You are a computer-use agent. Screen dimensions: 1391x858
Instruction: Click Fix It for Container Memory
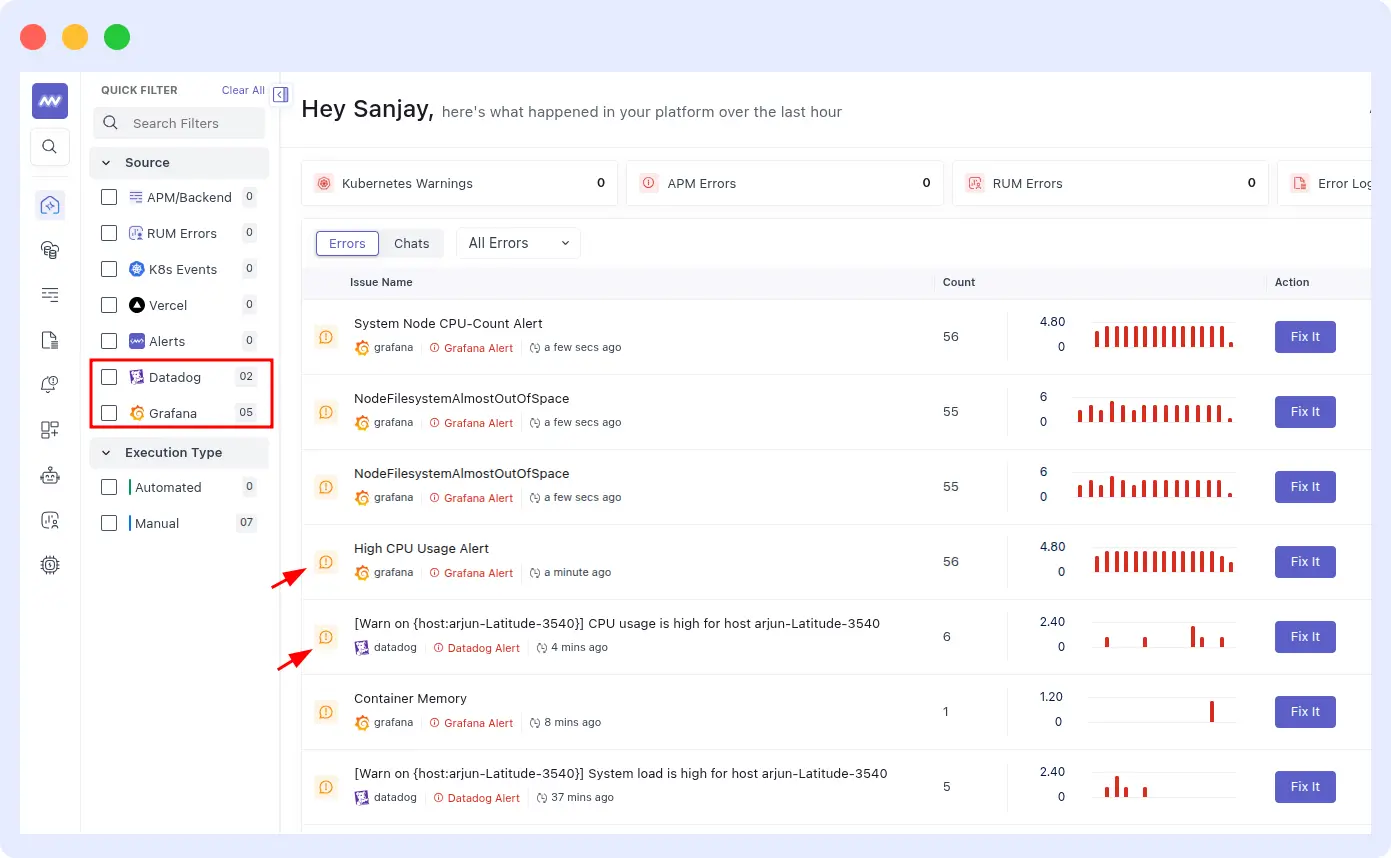point(1305,712)
